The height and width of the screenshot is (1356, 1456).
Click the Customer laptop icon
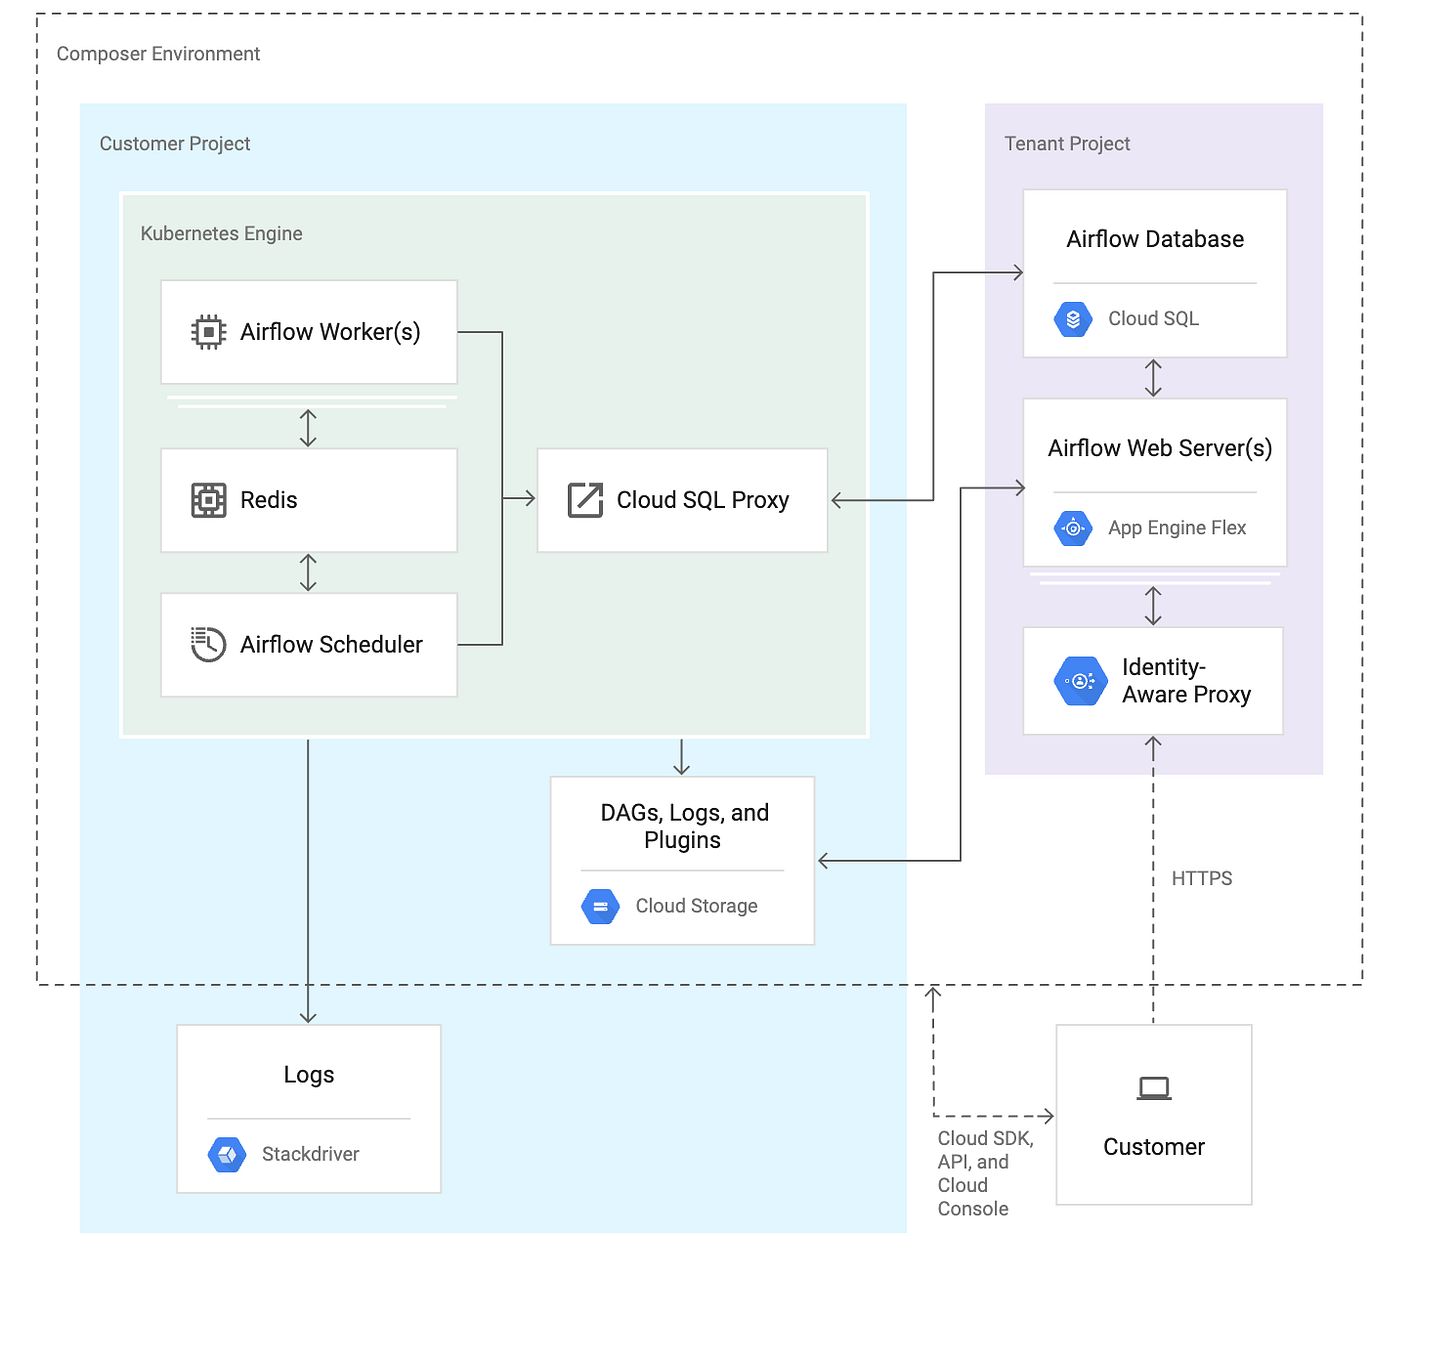click(1154, 1089)
